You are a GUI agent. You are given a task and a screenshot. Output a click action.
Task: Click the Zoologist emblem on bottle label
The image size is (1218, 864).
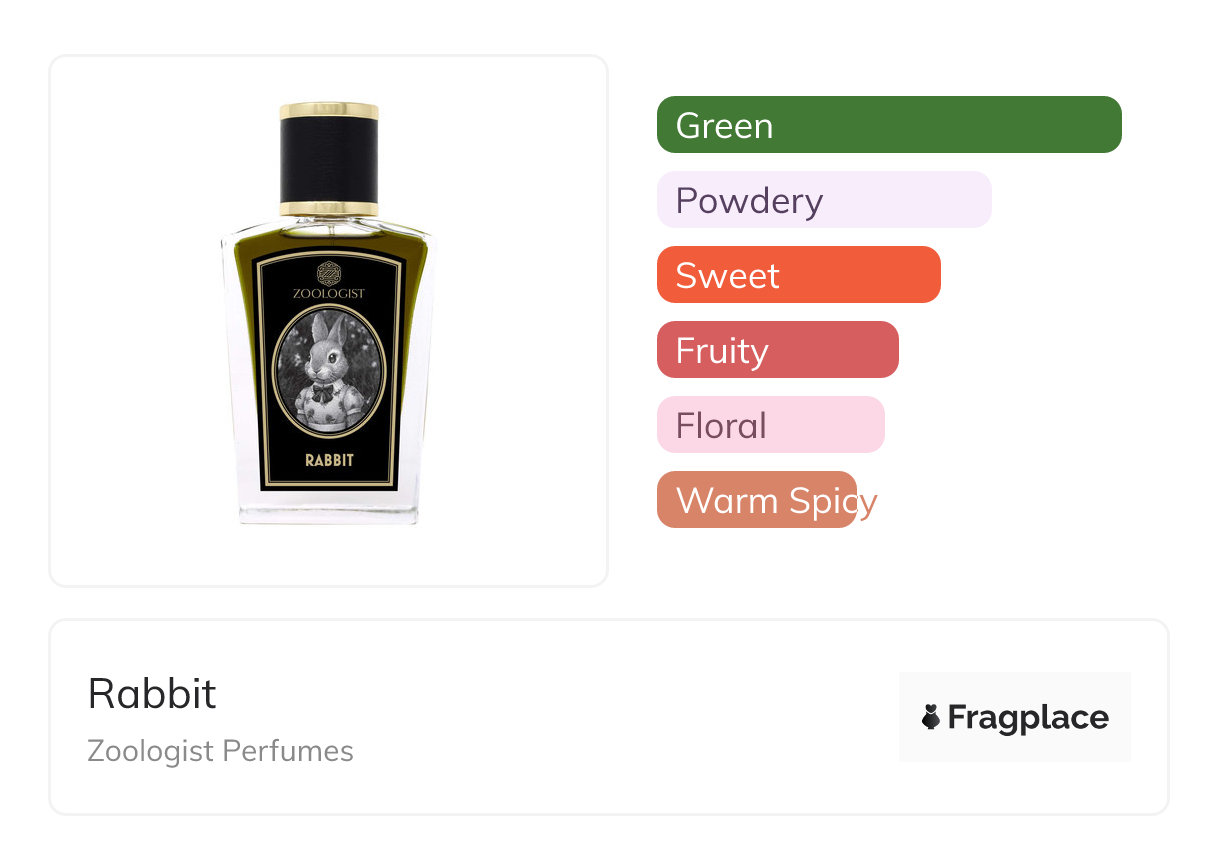click(x=329, y=272)
